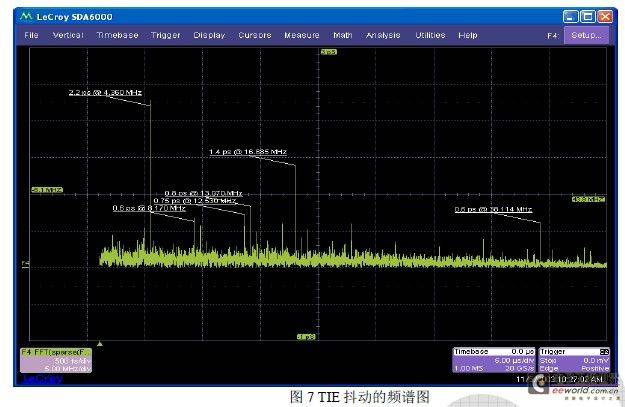625x407 pixels.
Task: Open the Display menu
Action: [209, 35]
